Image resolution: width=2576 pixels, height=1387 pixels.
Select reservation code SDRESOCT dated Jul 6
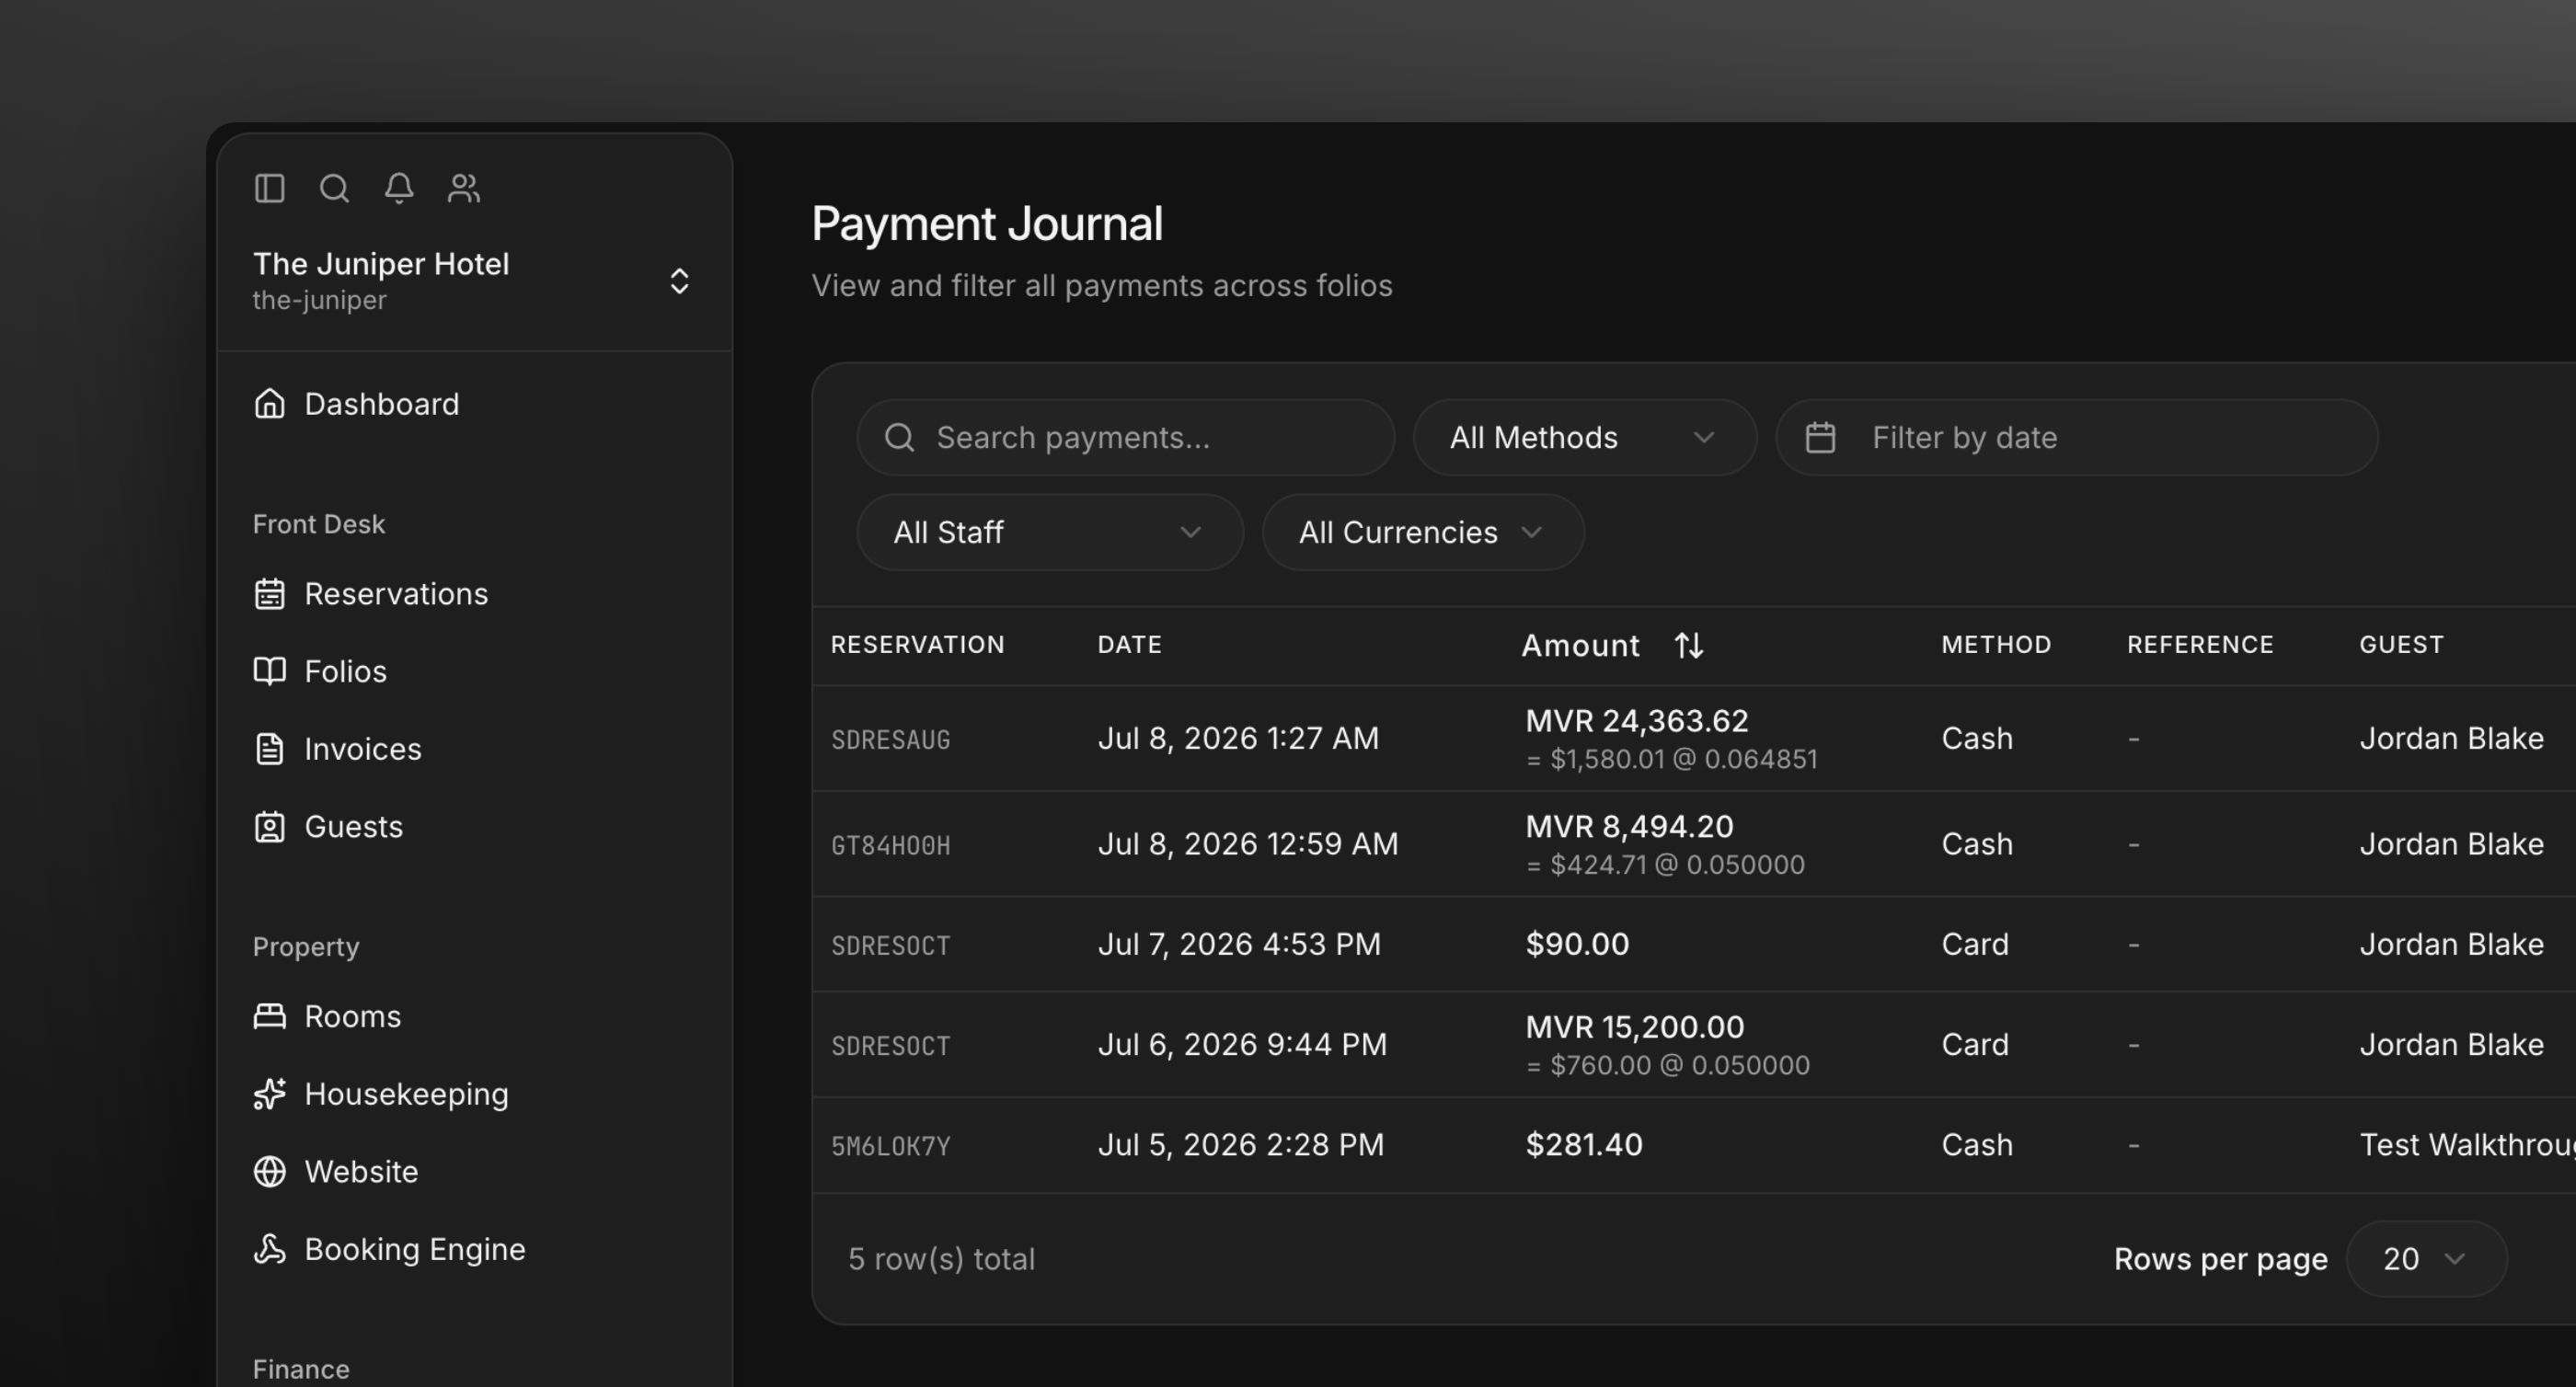pyautogui.click(x=890, y=1046)
